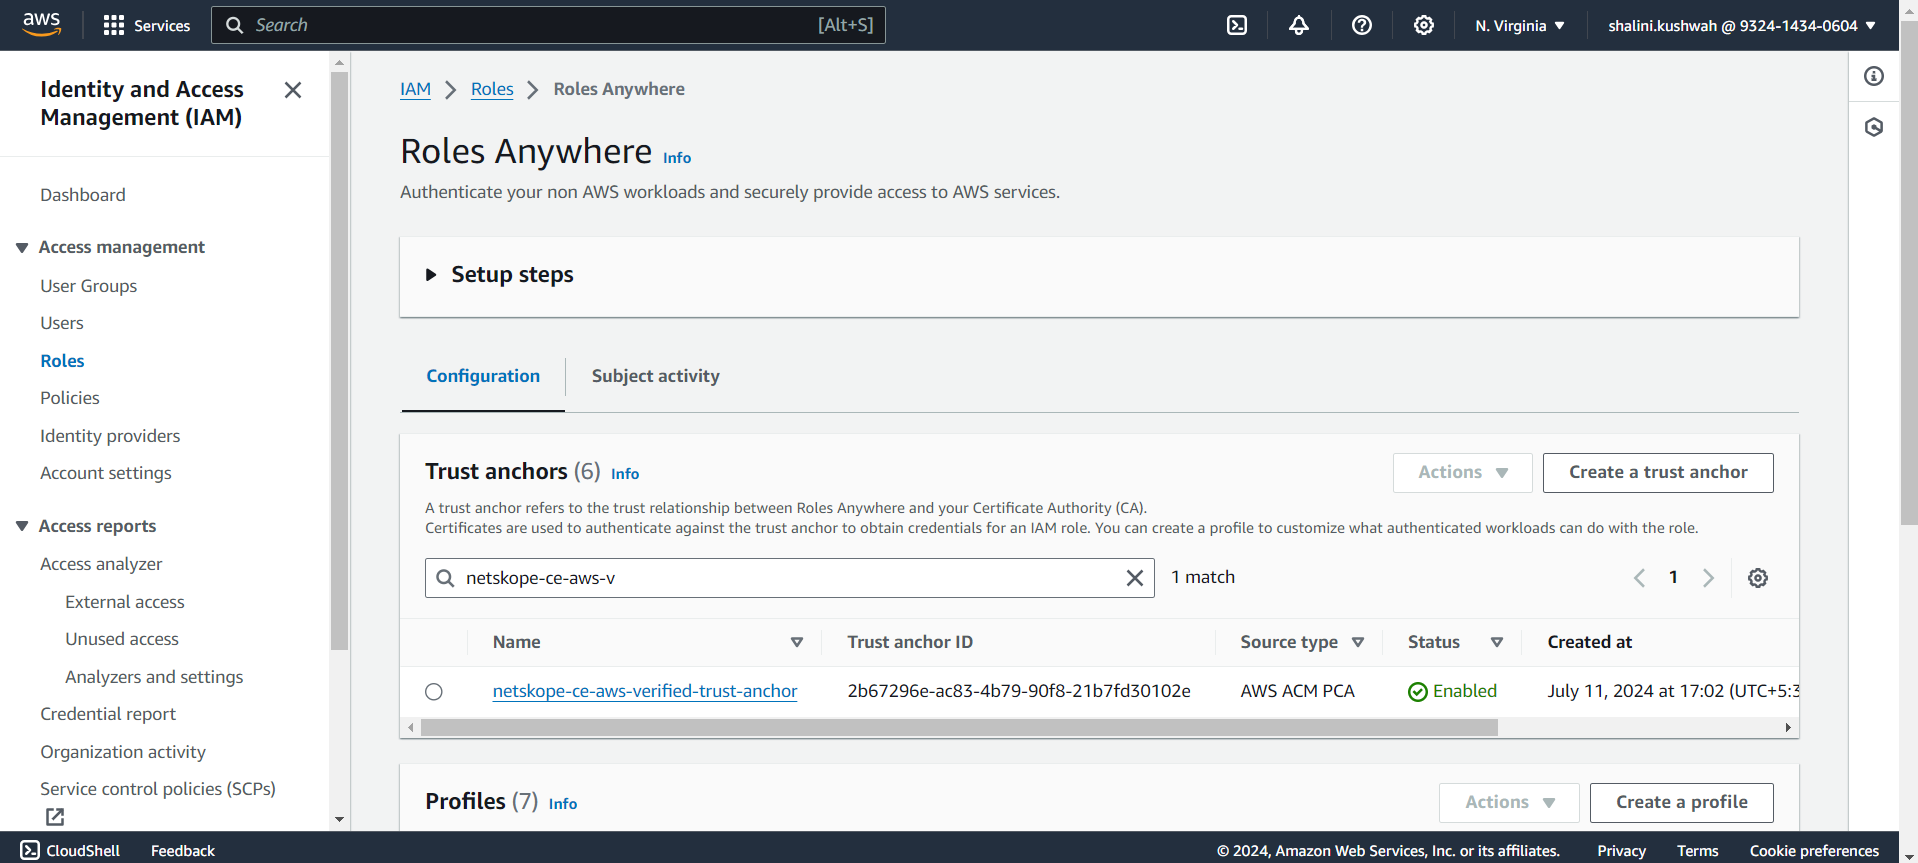Open the notifications bell
Screen dimensions: 1918x863
(x=1299, y=25)
